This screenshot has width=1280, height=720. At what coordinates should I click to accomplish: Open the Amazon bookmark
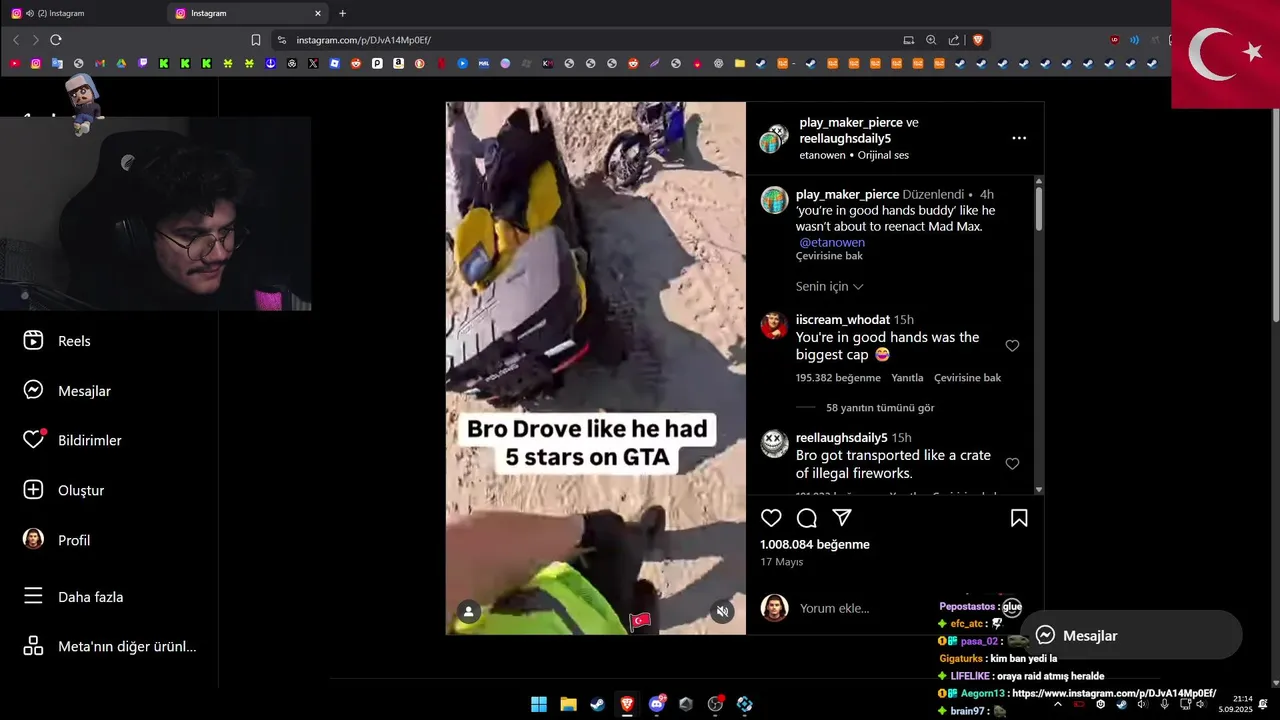click(x=398, y=63)
